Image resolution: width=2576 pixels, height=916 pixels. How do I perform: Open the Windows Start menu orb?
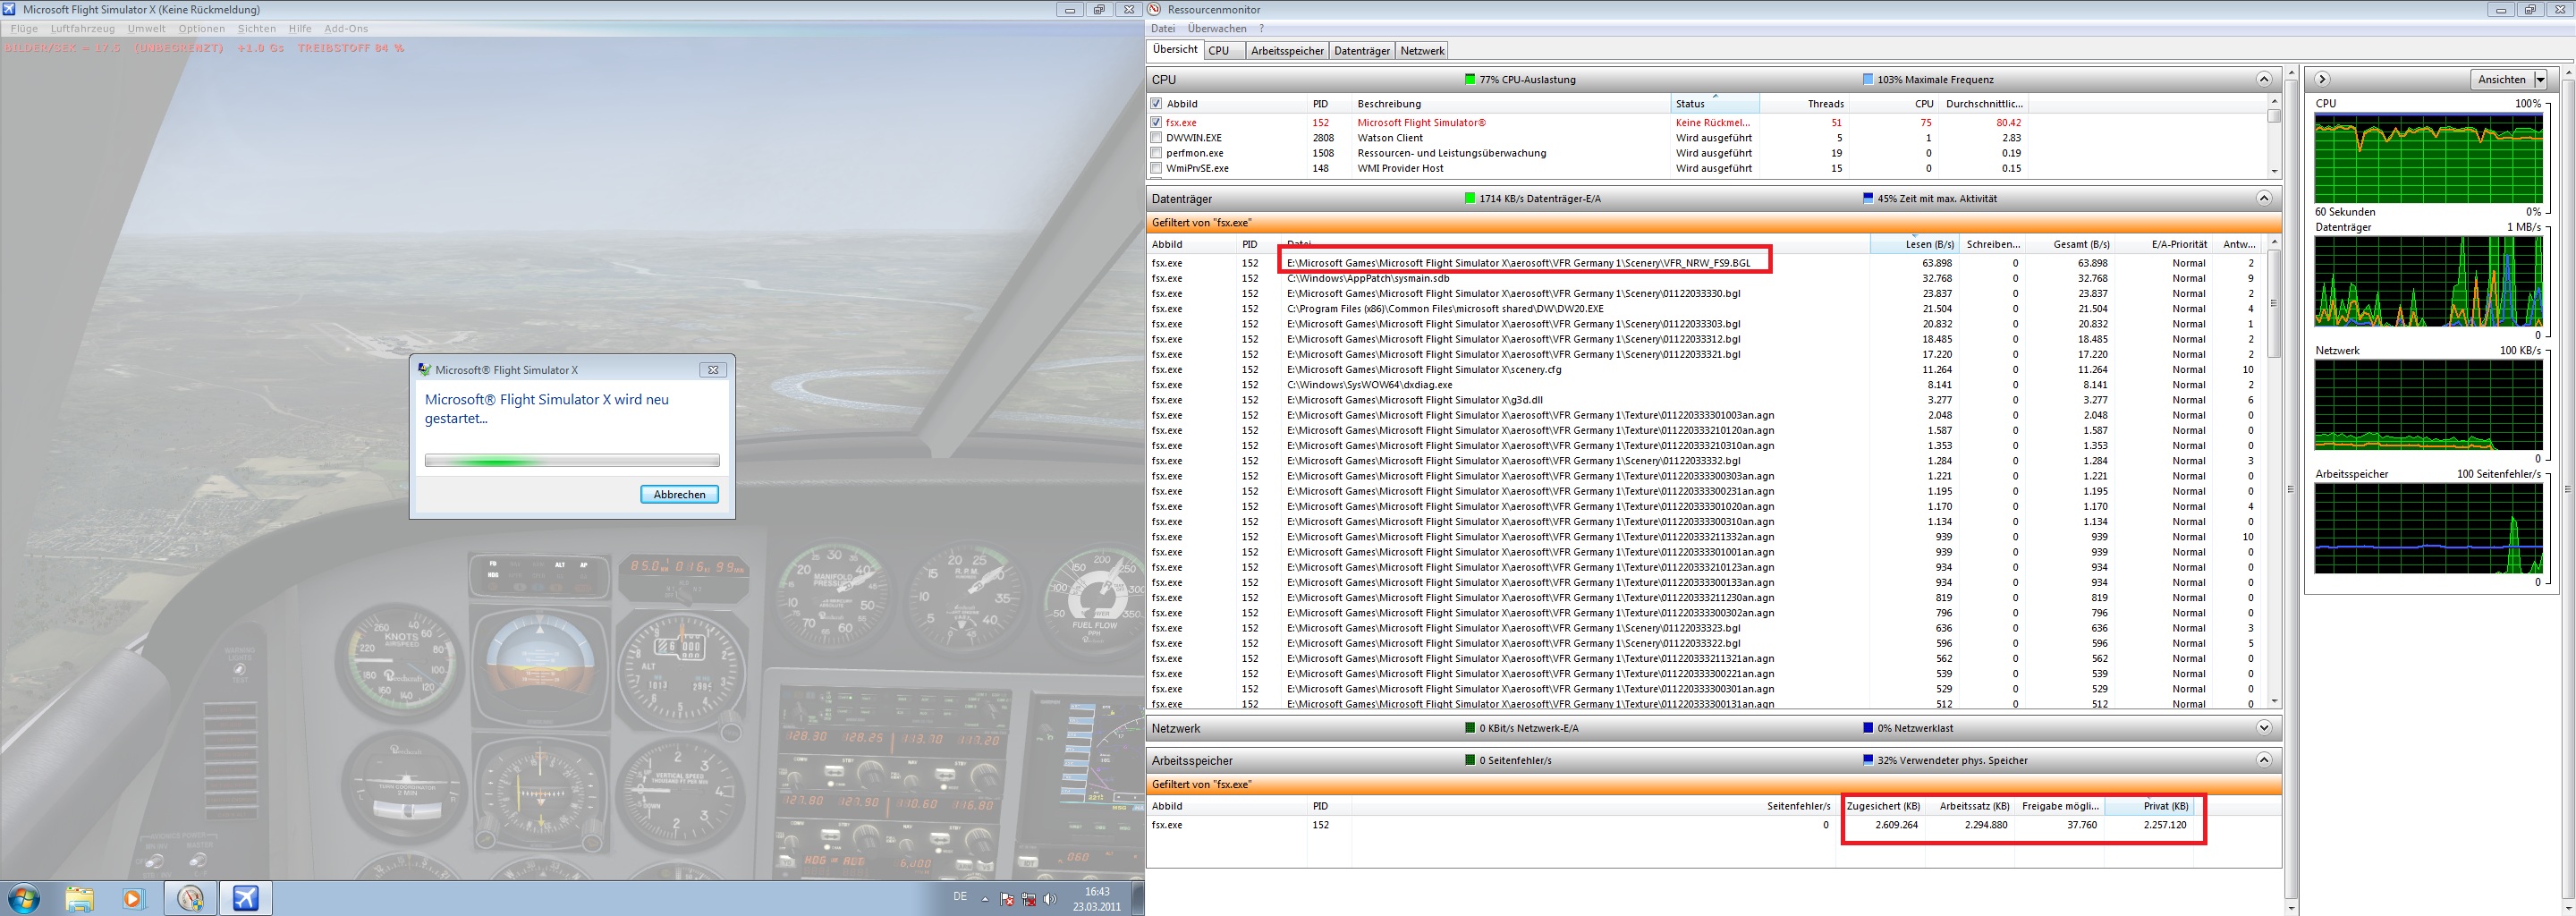(22, 898)
